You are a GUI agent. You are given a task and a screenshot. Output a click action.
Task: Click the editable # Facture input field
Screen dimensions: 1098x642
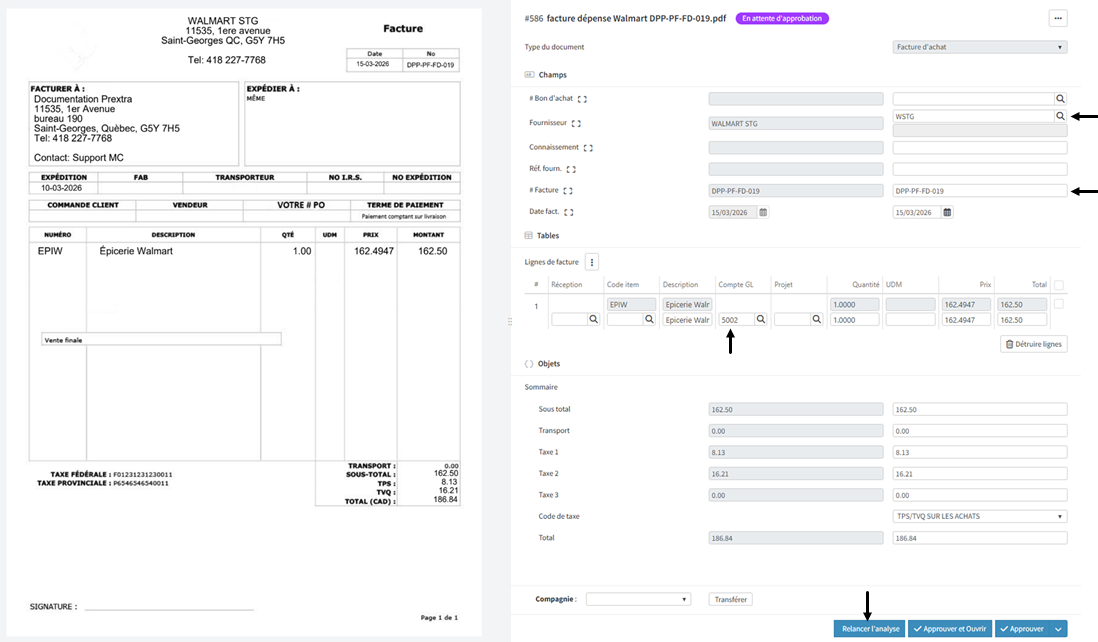[x=979, y=191]
